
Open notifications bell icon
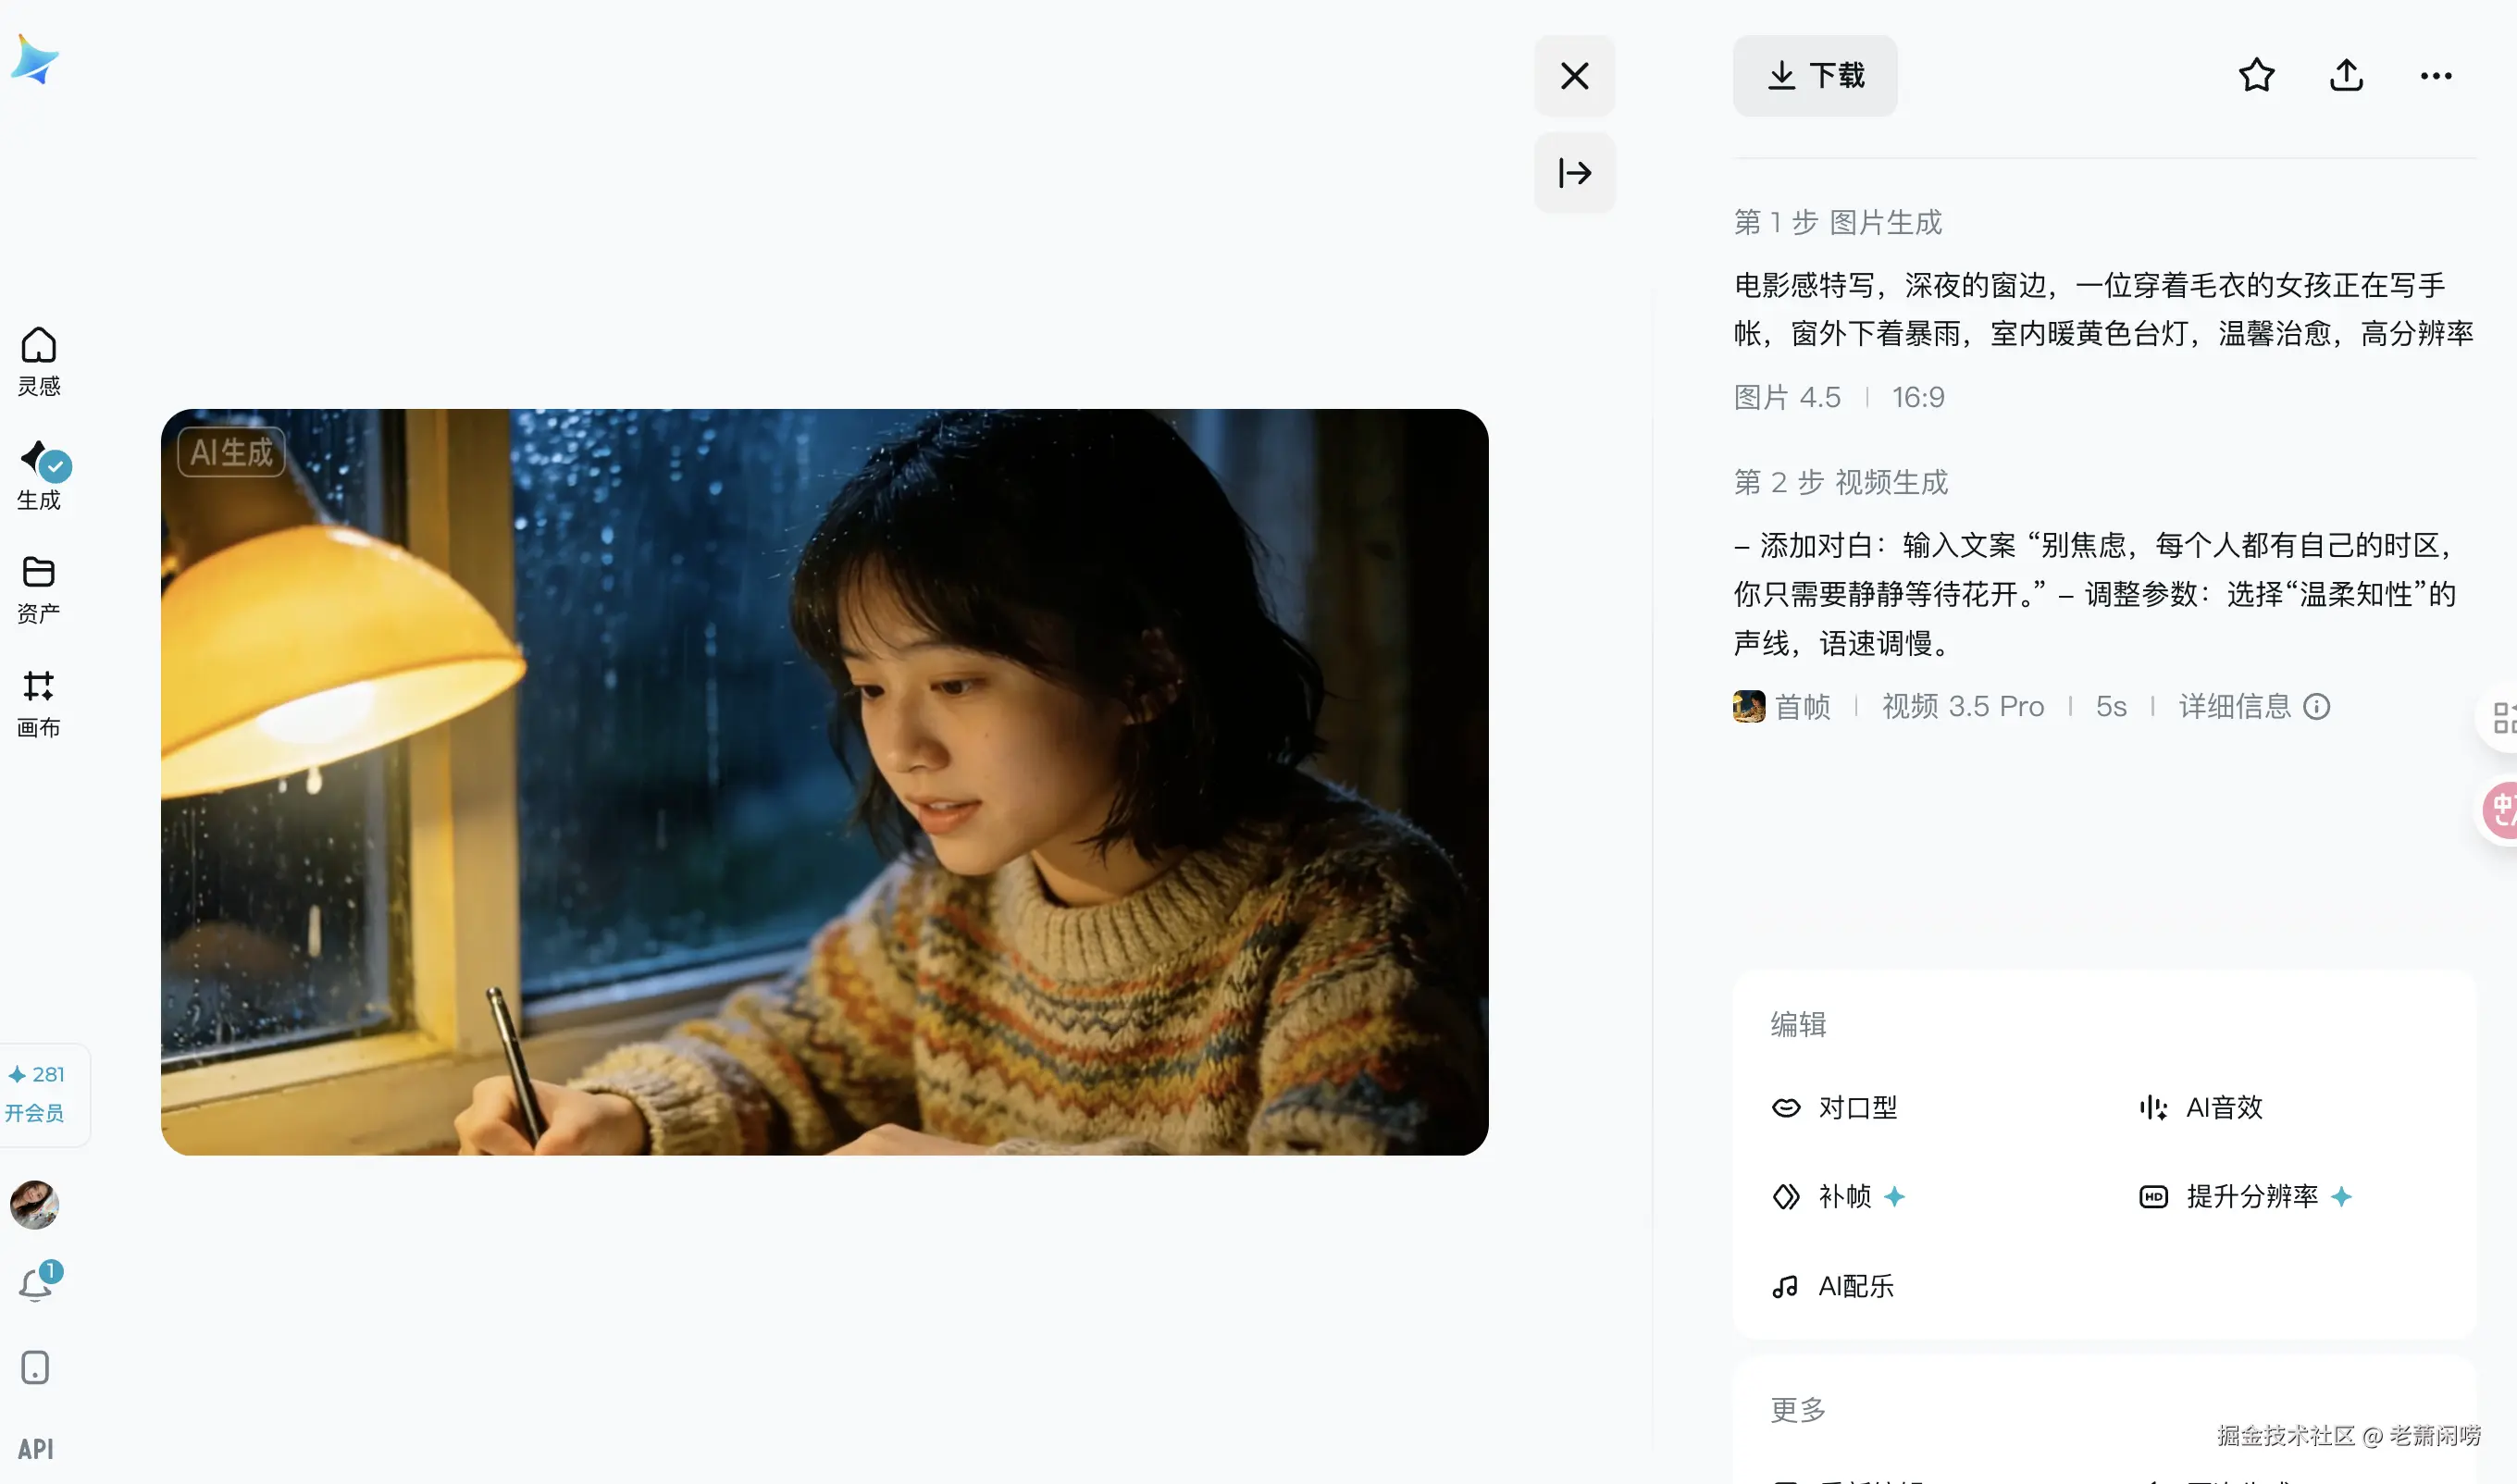click(x=36, y=1282)
